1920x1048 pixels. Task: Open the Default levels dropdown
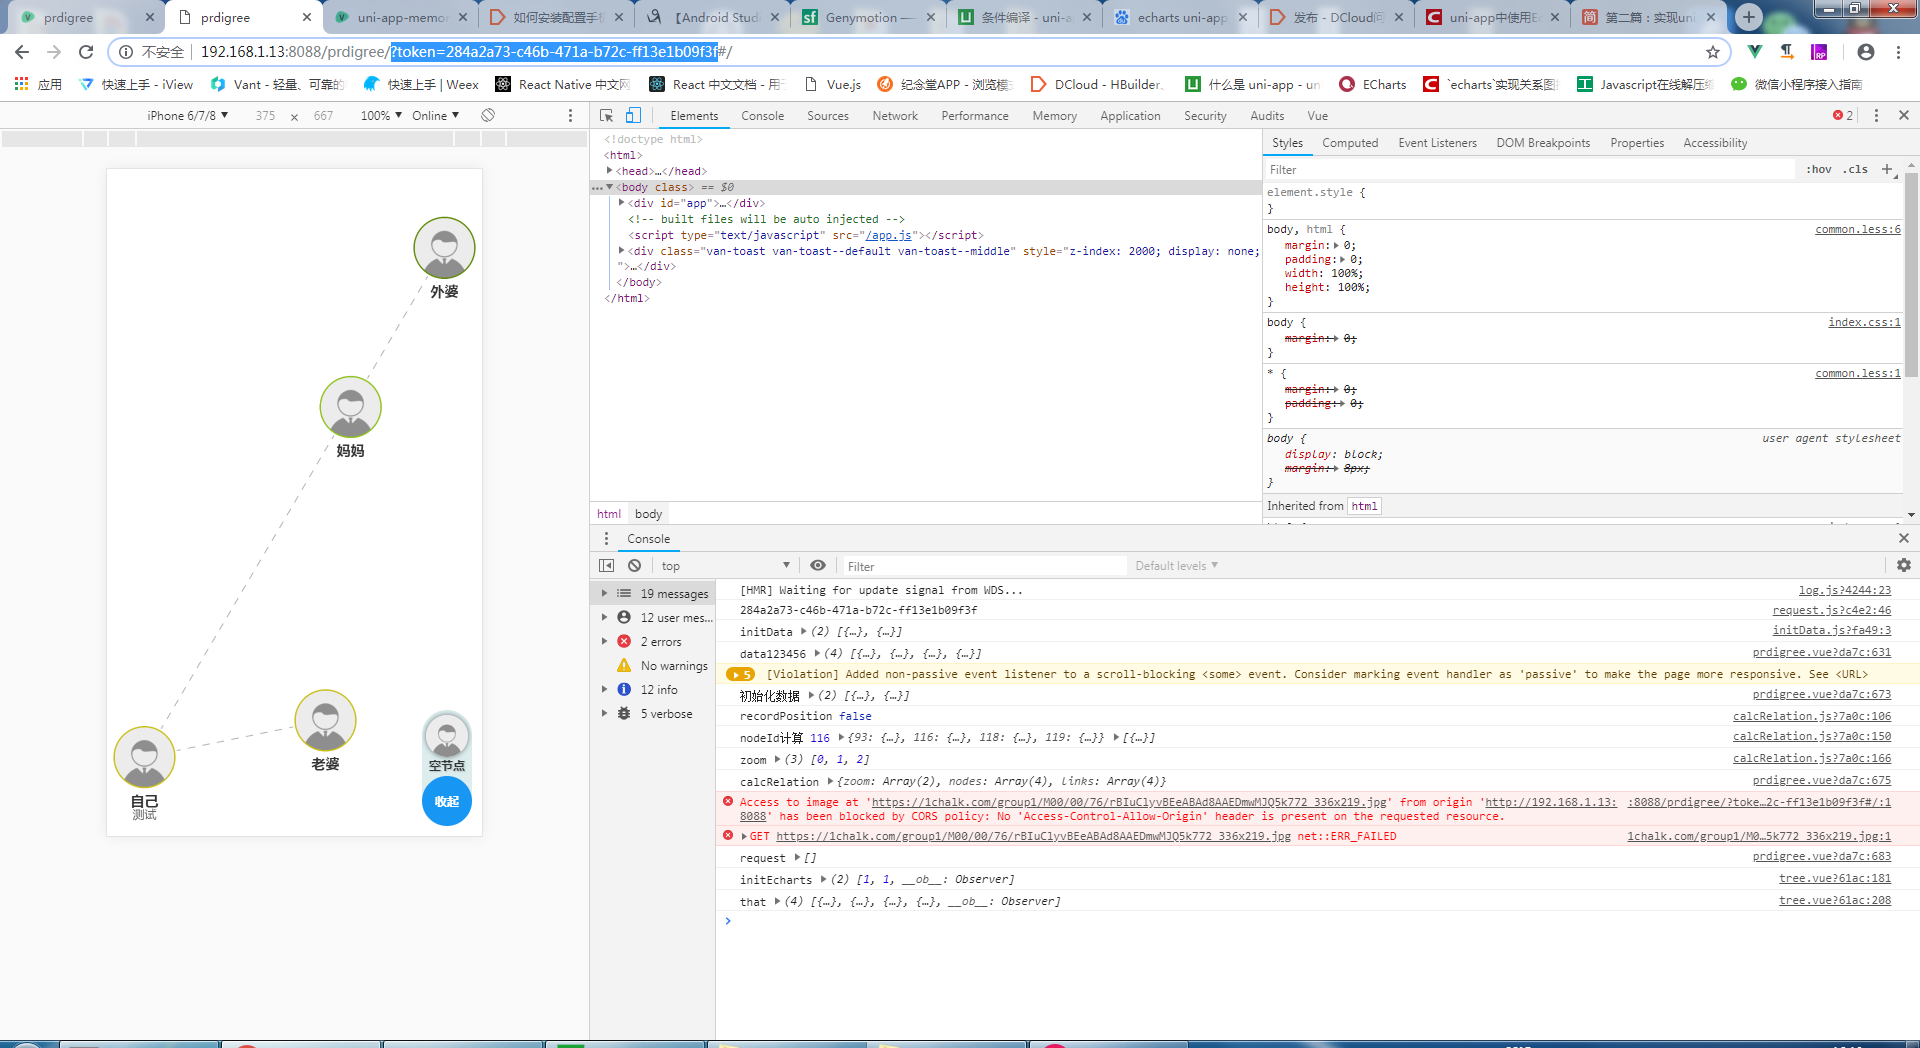coord(1176,566)
